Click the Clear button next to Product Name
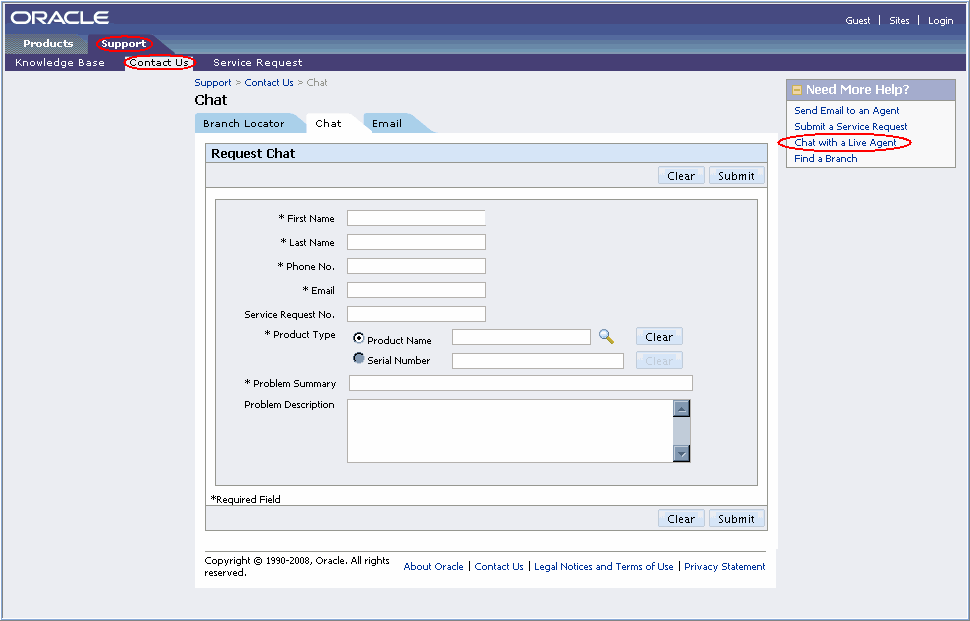The image size is (970, 621). pos(659,336)
